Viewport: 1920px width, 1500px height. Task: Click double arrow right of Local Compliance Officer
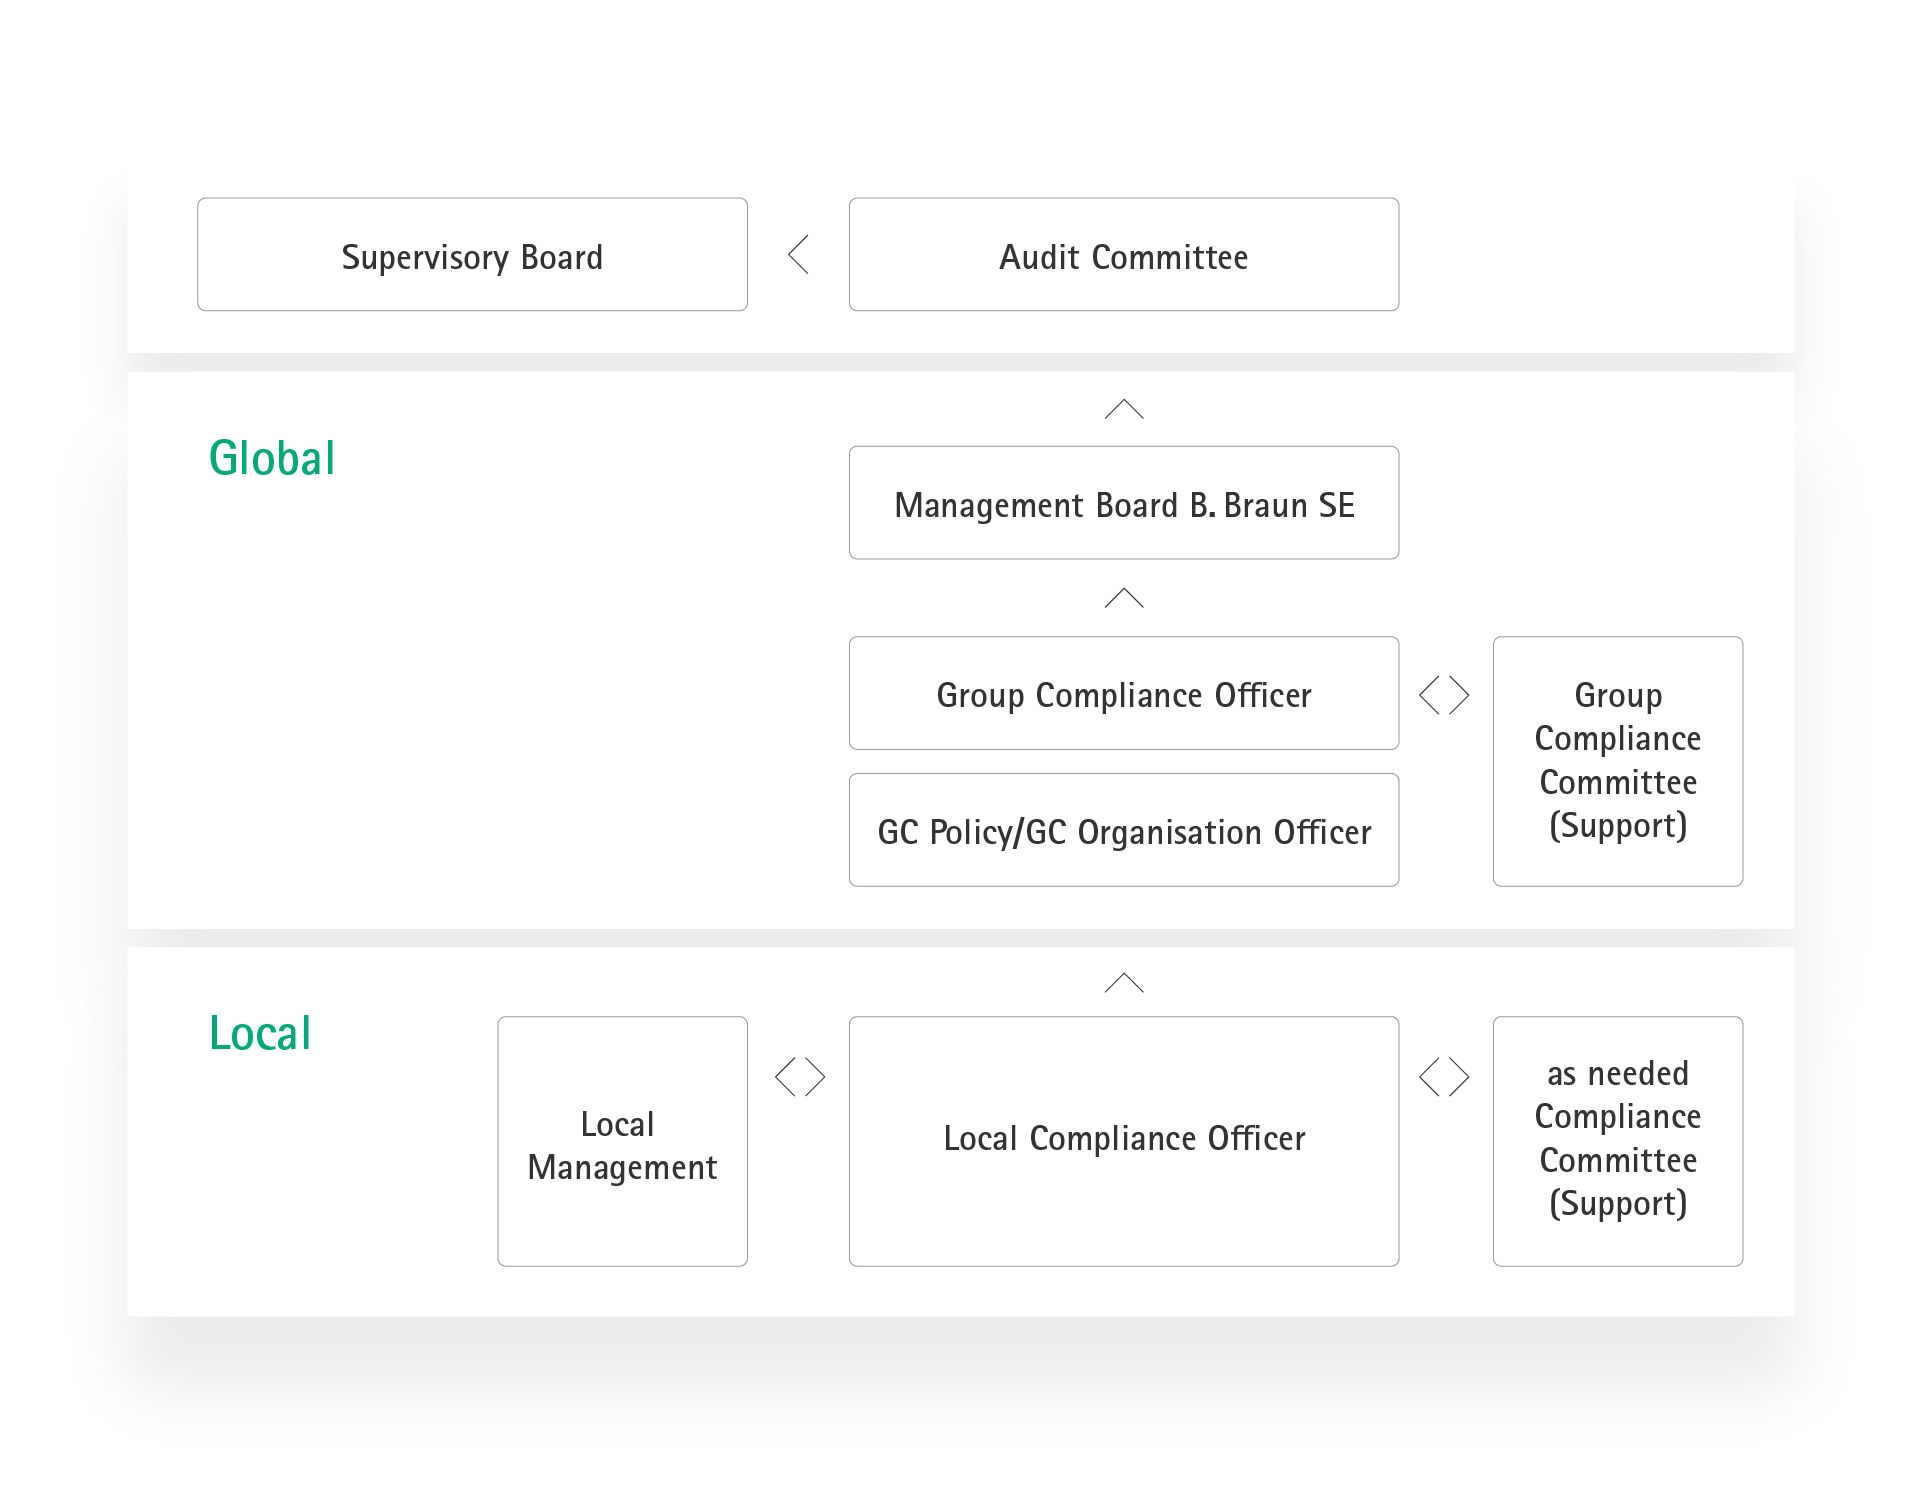click(1444, 1077)
